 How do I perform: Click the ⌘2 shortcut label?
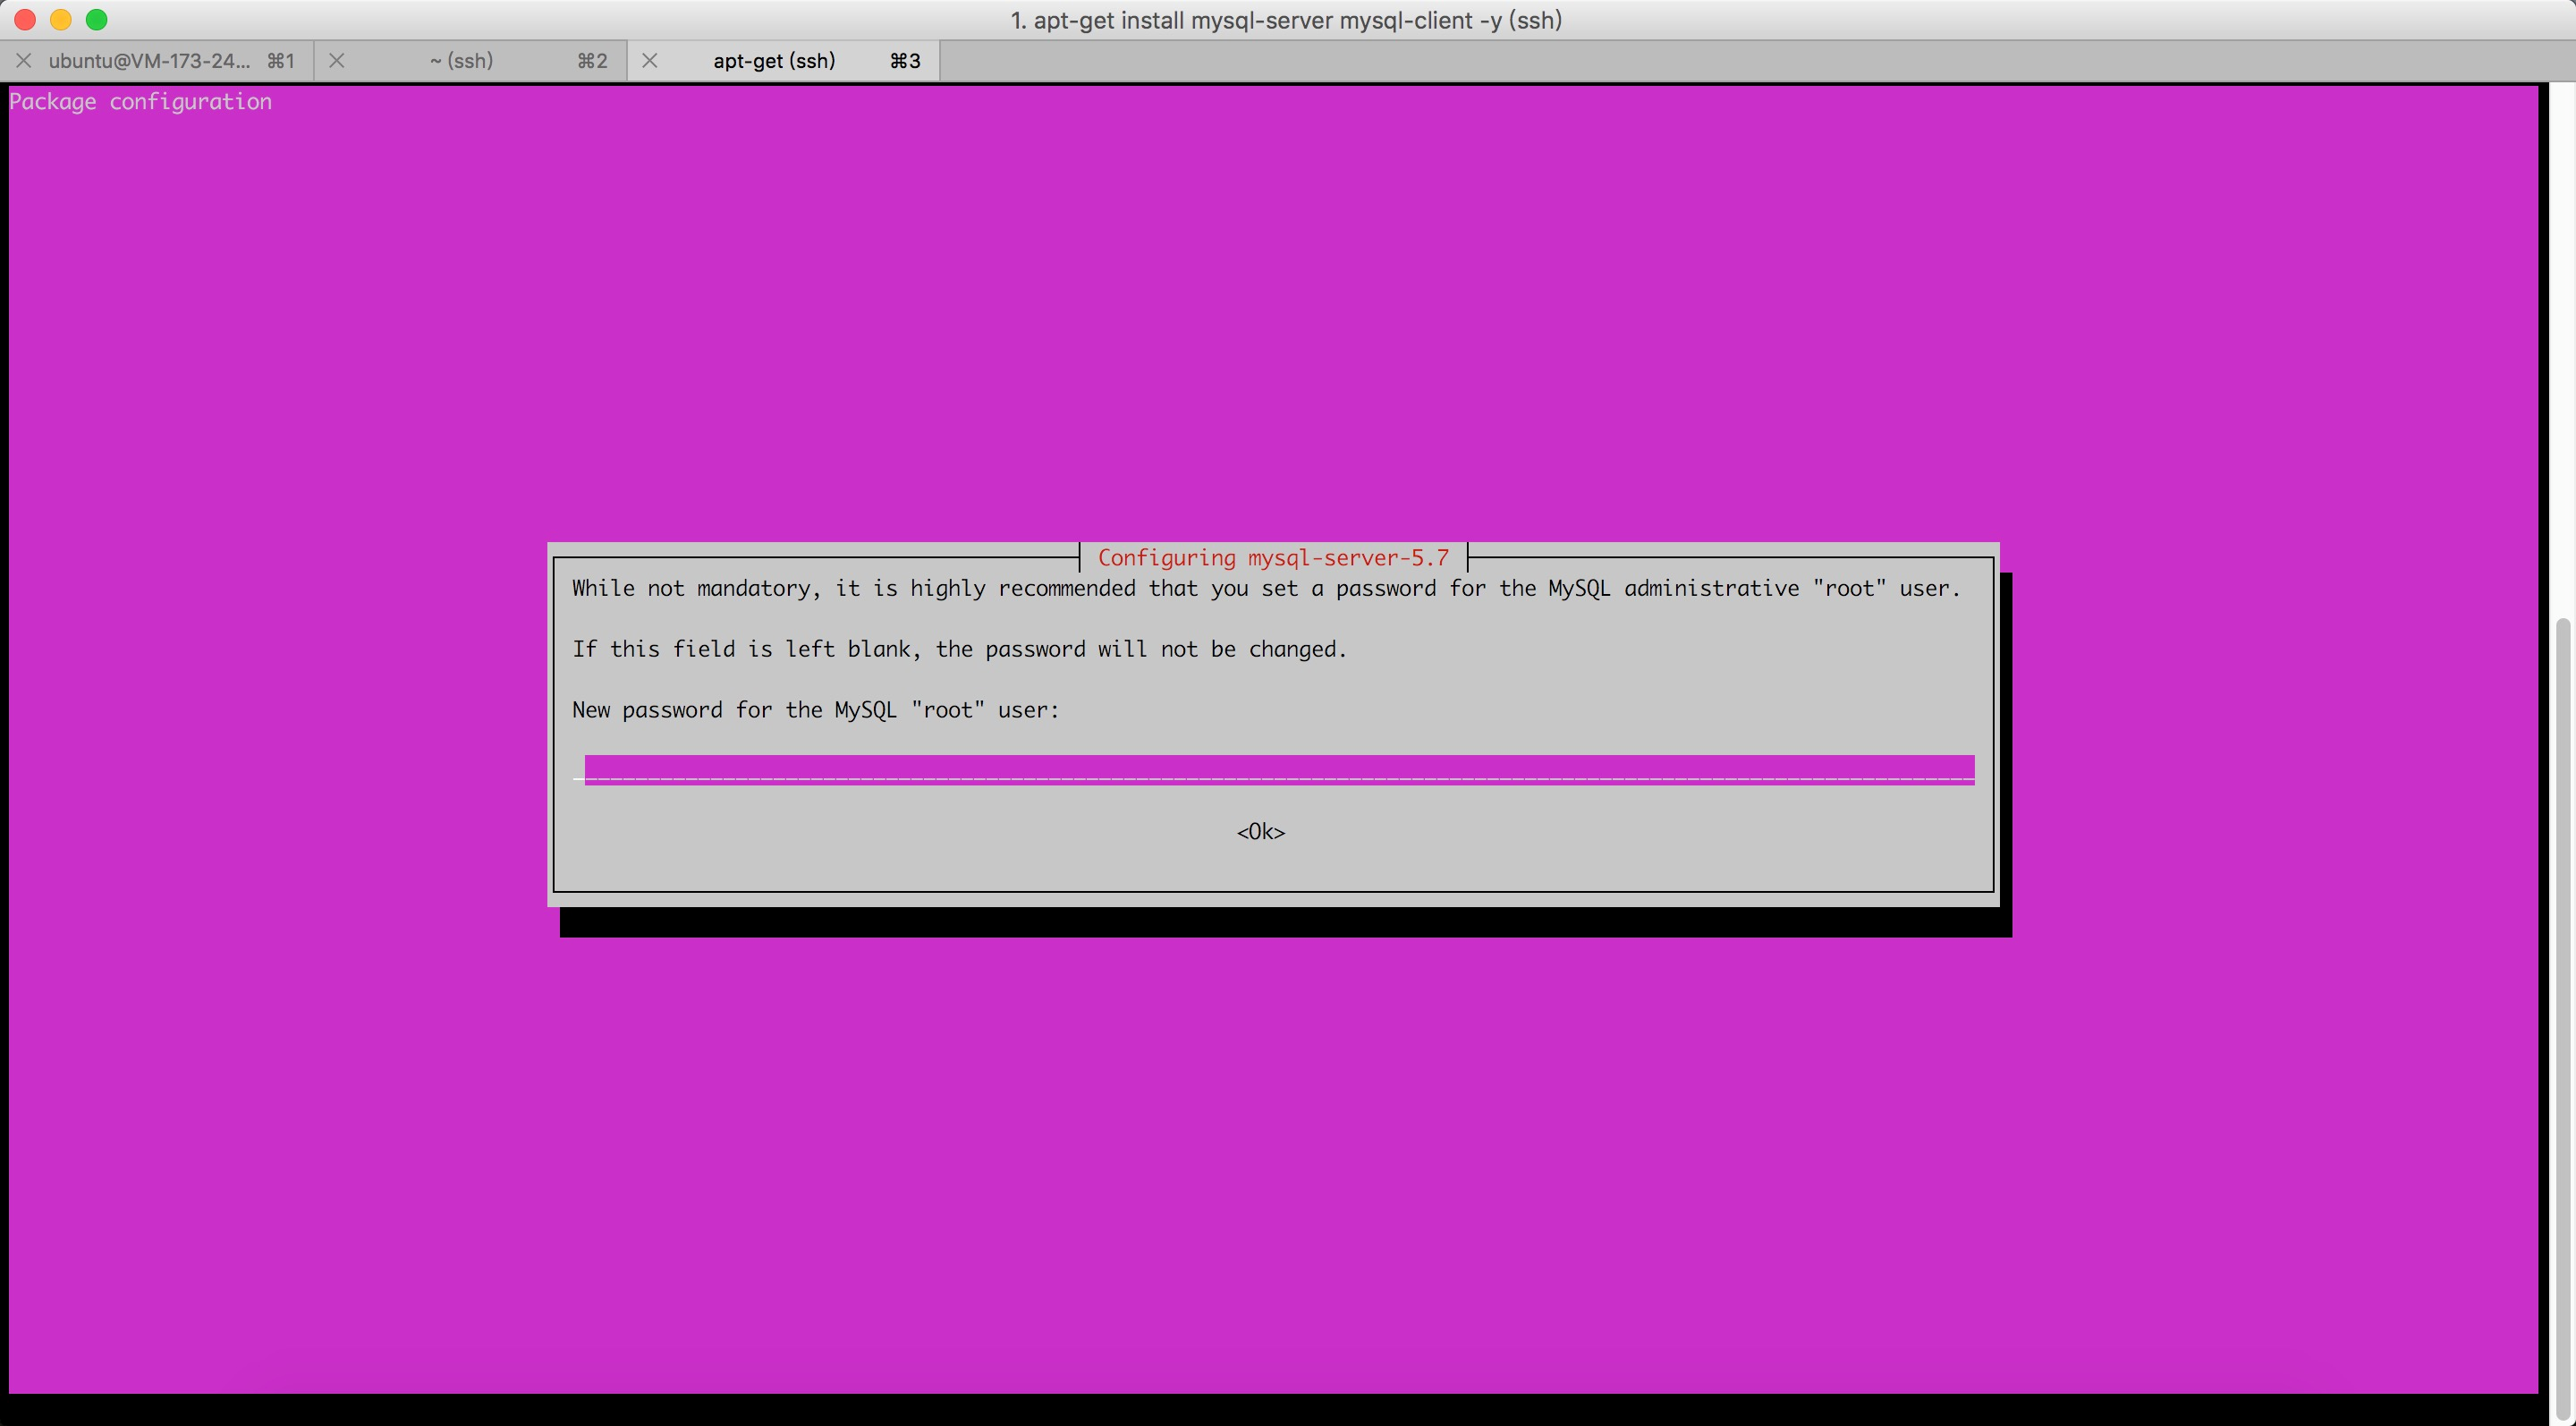click(x=592, y=61)
